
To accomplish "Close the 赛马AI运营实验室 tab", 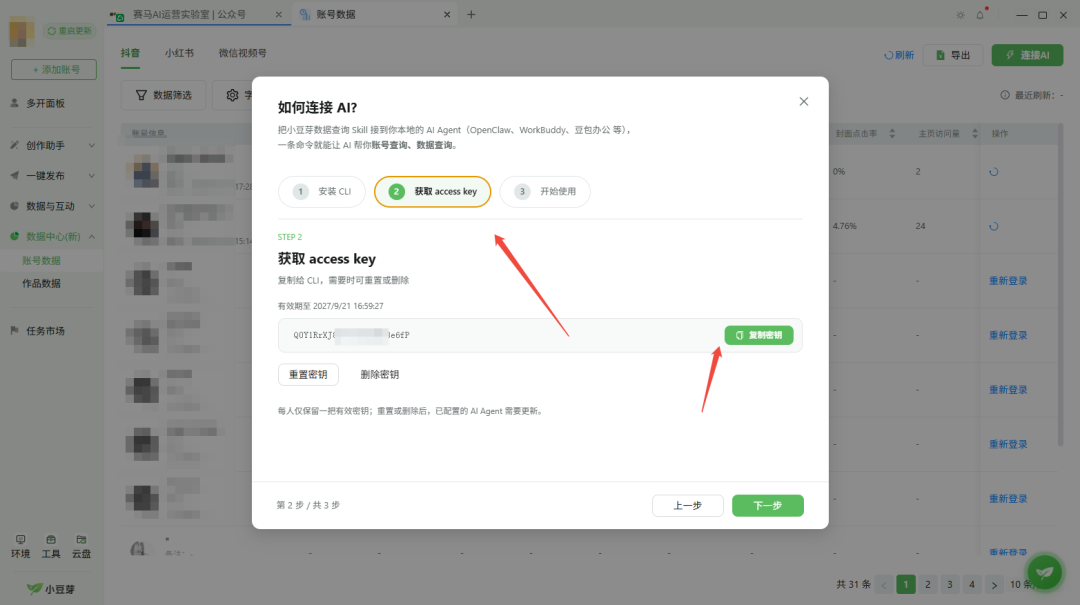I will tap(278, 14).
